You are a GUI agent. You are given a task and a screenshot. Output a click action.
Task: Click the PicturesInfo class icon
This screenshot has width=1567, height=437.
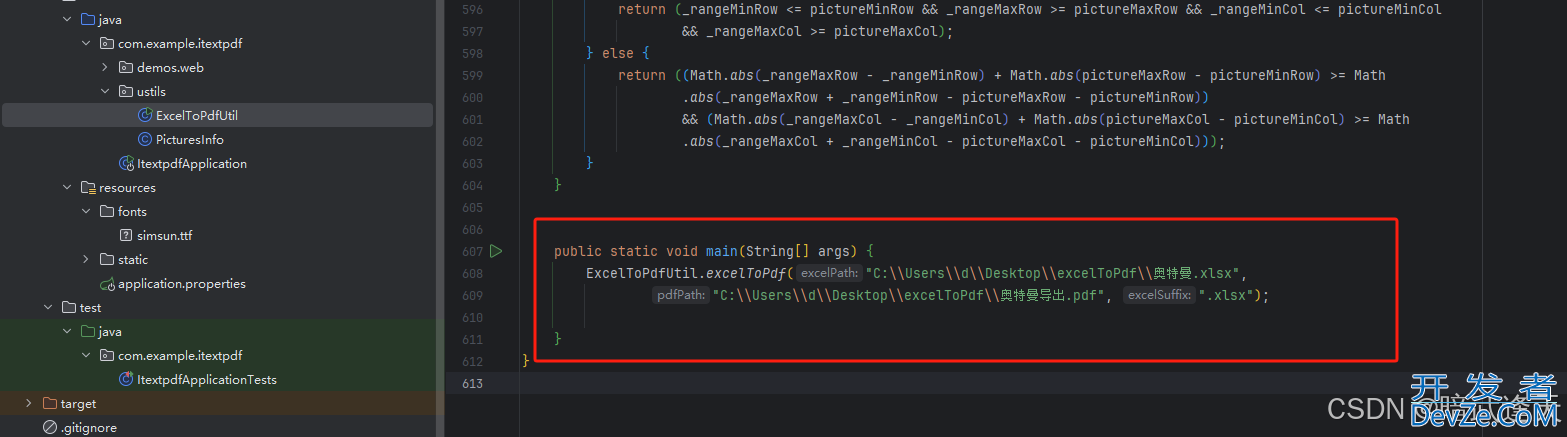(145, 139)
